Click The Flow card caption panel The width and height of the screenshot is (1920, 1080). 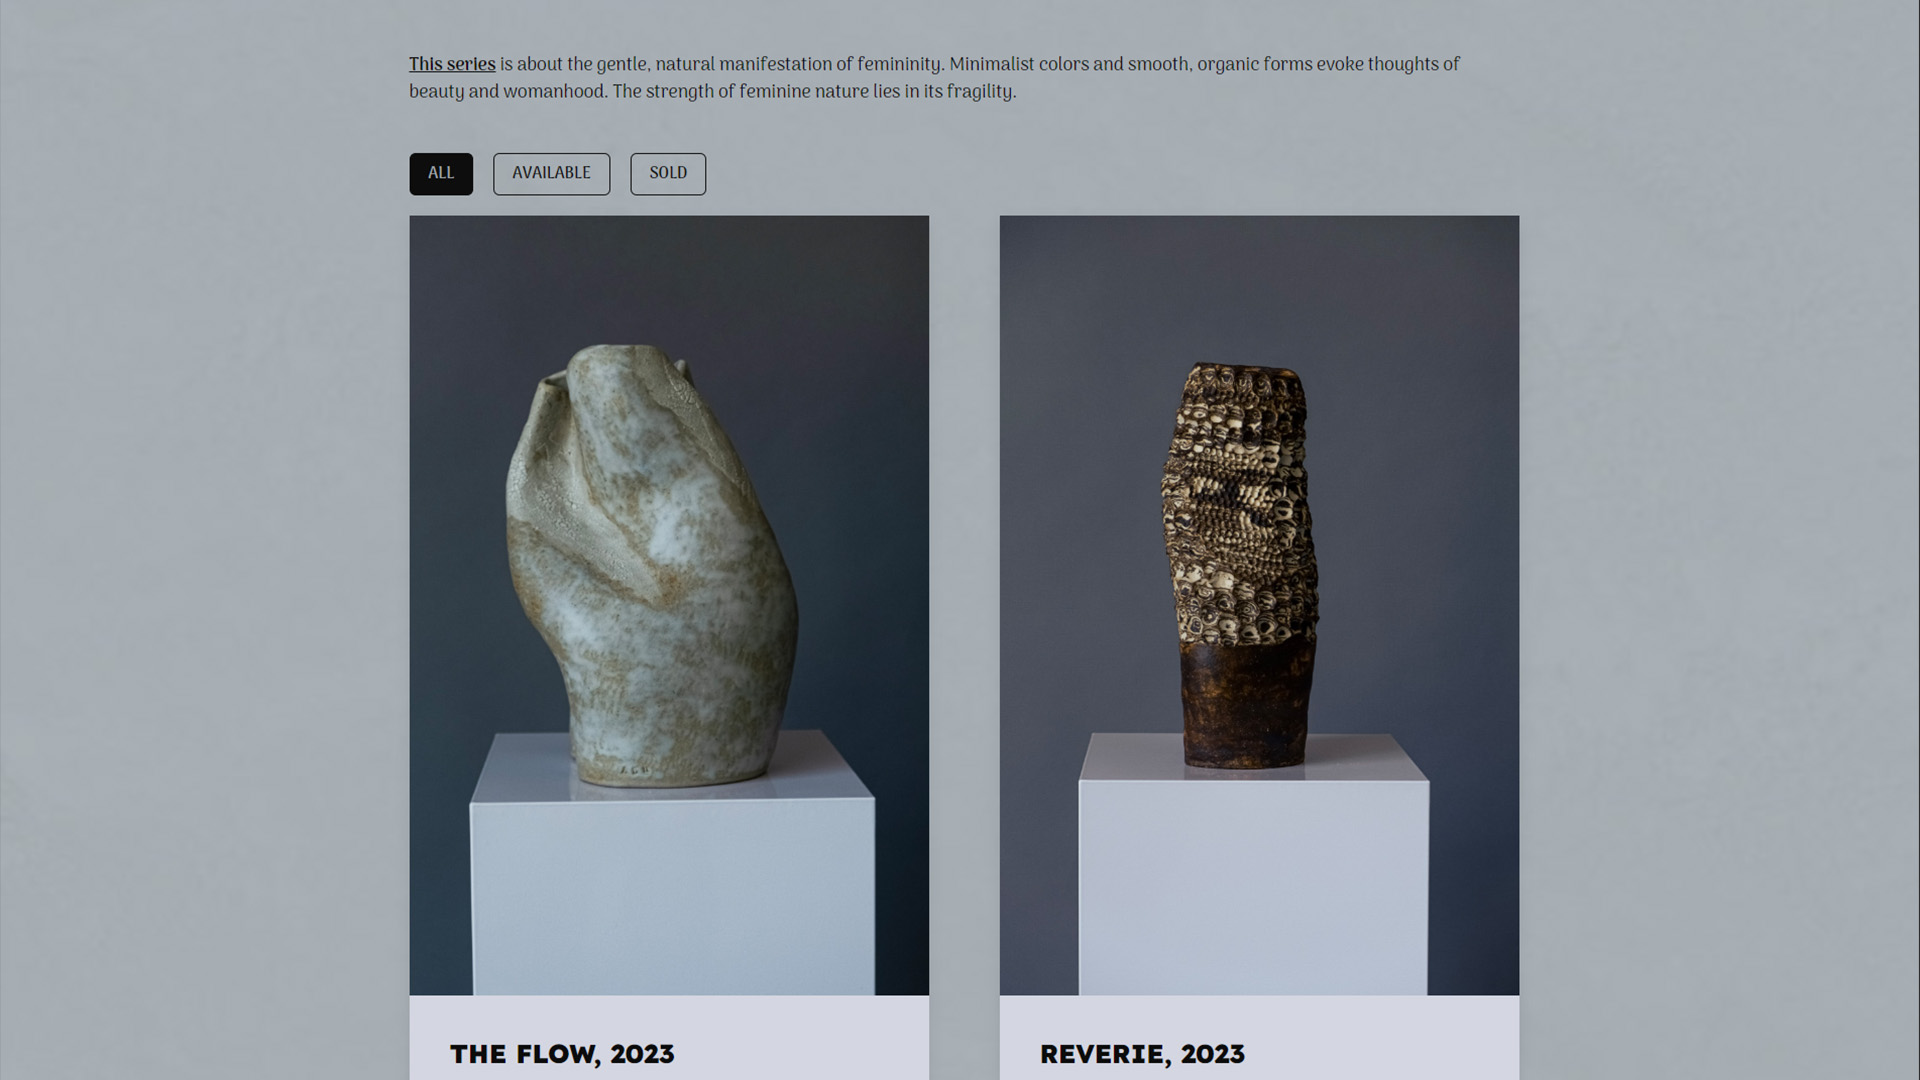[669, 1037]
